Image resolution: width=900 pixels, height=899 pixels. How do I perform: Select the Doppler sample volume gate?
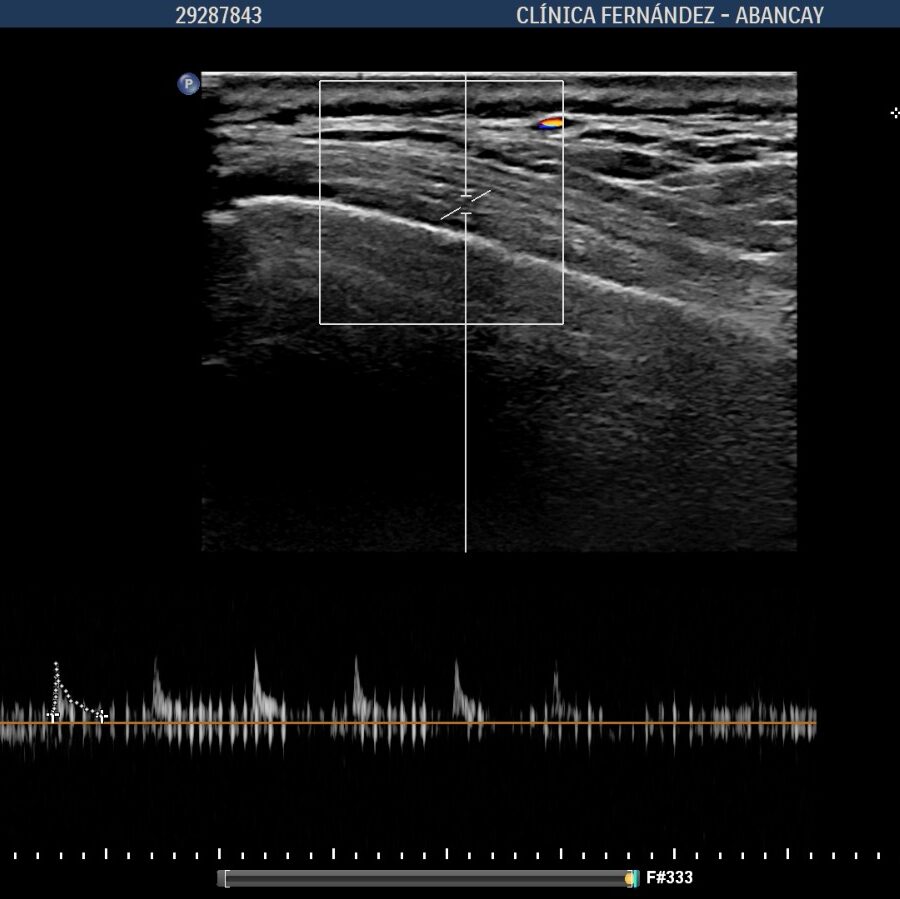[x=466, y=204]
